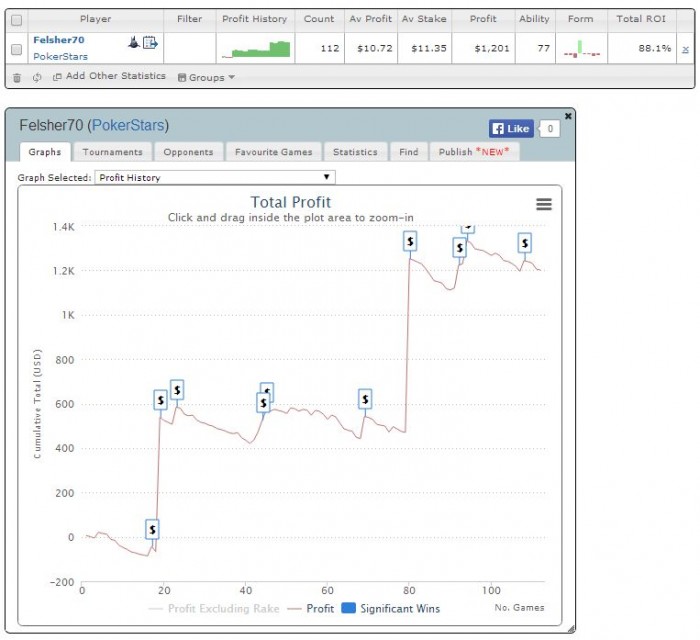
Task: Sort by the Count column header
Action: [319, 19]
